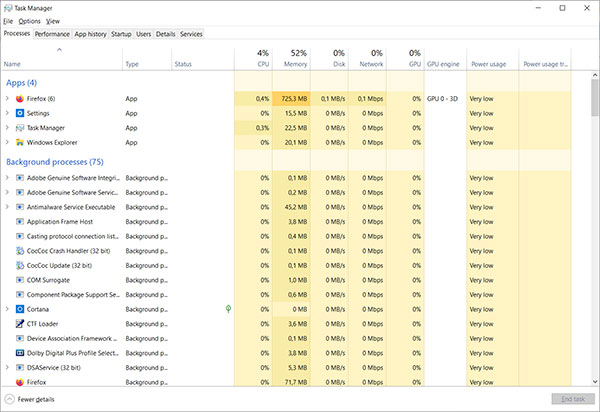The image size is (600, 412).
Task: Sort by the Name column header
Action: (x=62, y=59)
